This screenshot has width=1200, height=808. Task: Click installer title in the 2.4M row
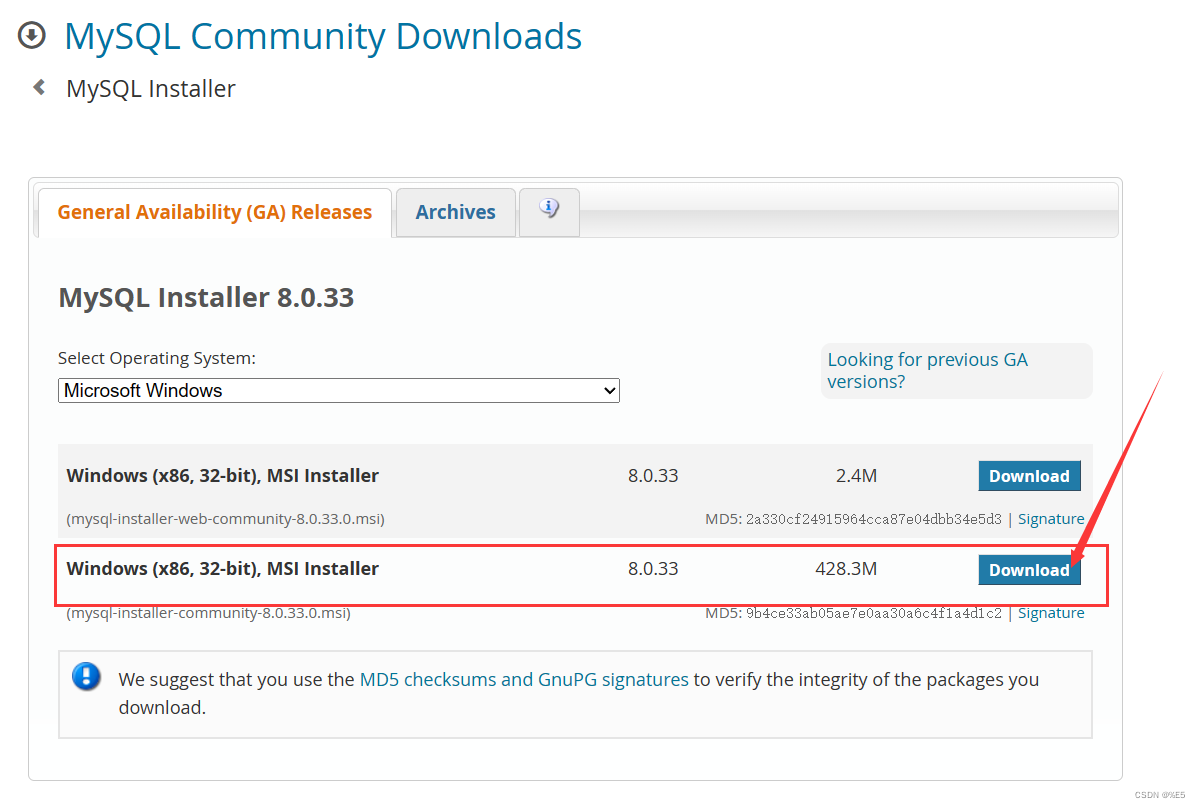pos(223,476)
